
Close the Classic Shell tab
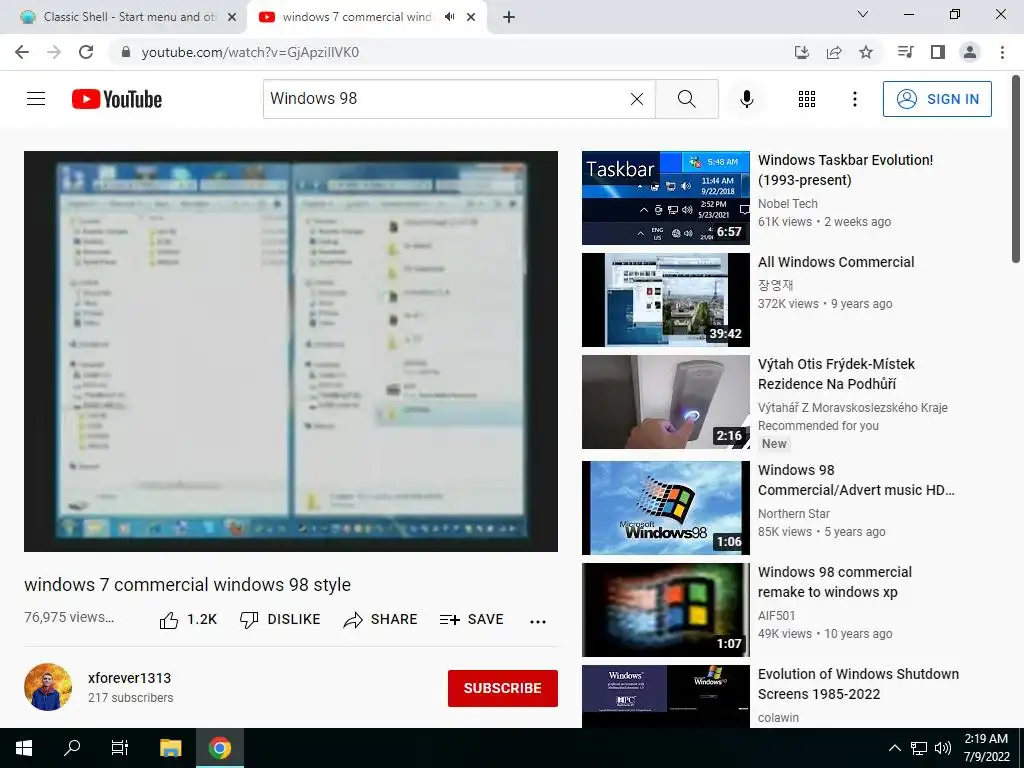point(232,17)
